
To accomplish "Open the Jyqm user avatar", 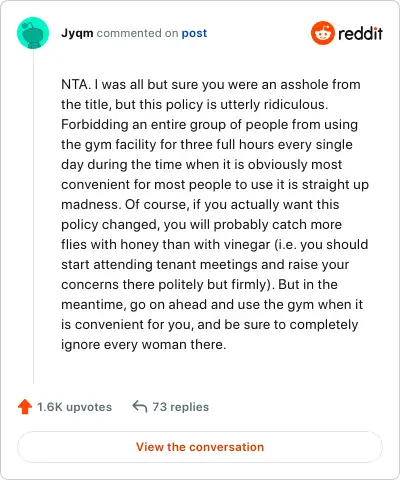I will [33, 33].
